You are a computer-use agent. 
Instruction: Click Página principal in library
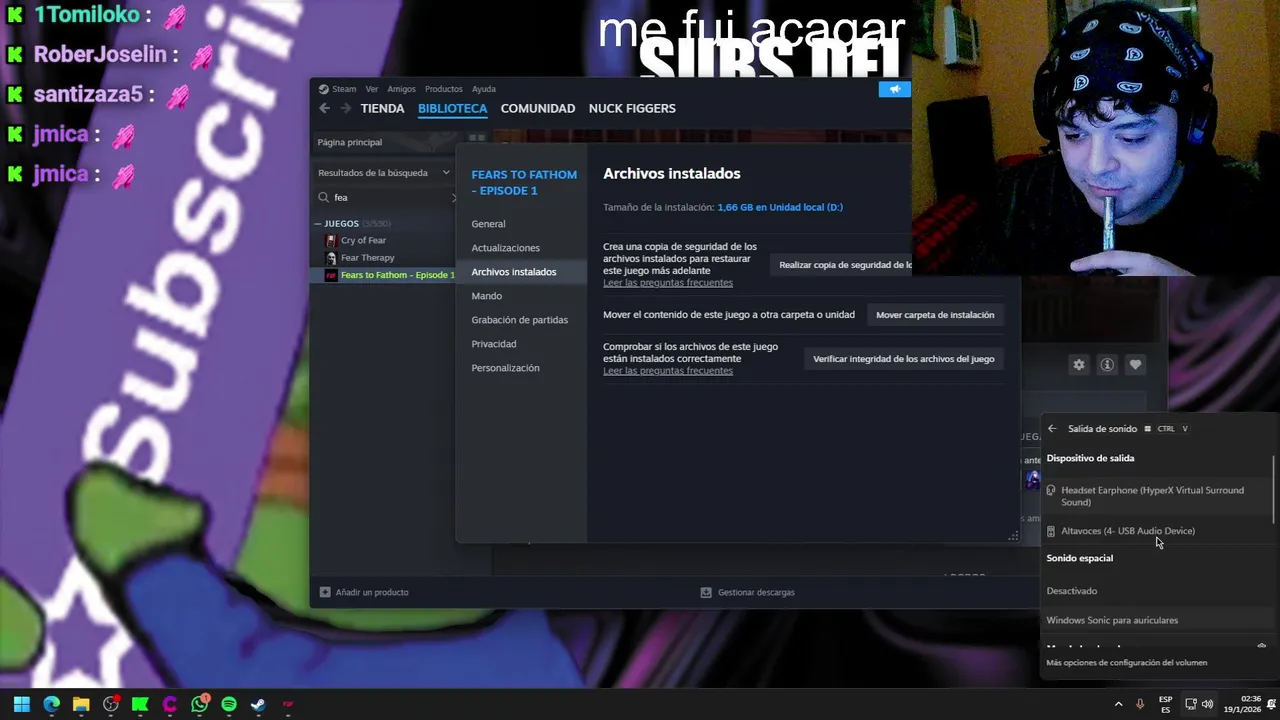point(390,143)
